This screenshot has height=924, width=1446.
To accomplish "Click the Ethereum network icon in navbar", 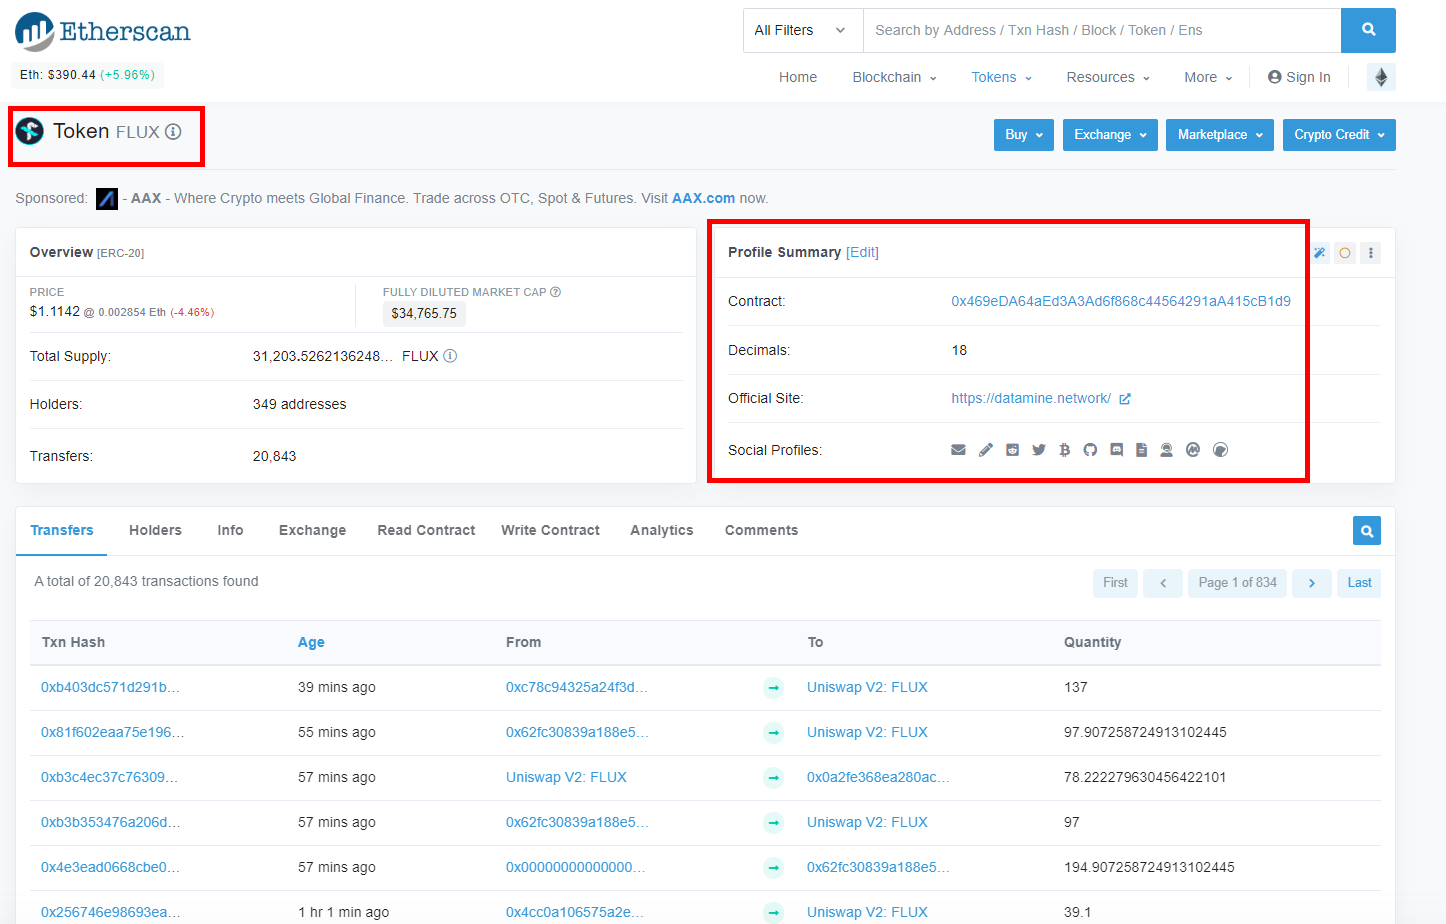I will [x=1381, y=77].
